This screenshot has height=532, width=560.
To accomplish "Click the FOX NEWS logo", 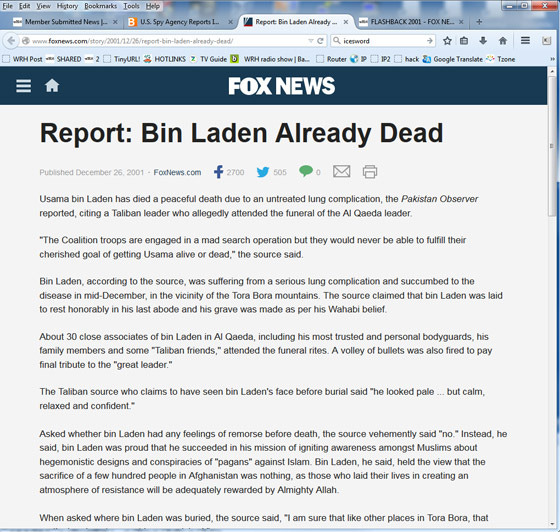I will point(282,86).
